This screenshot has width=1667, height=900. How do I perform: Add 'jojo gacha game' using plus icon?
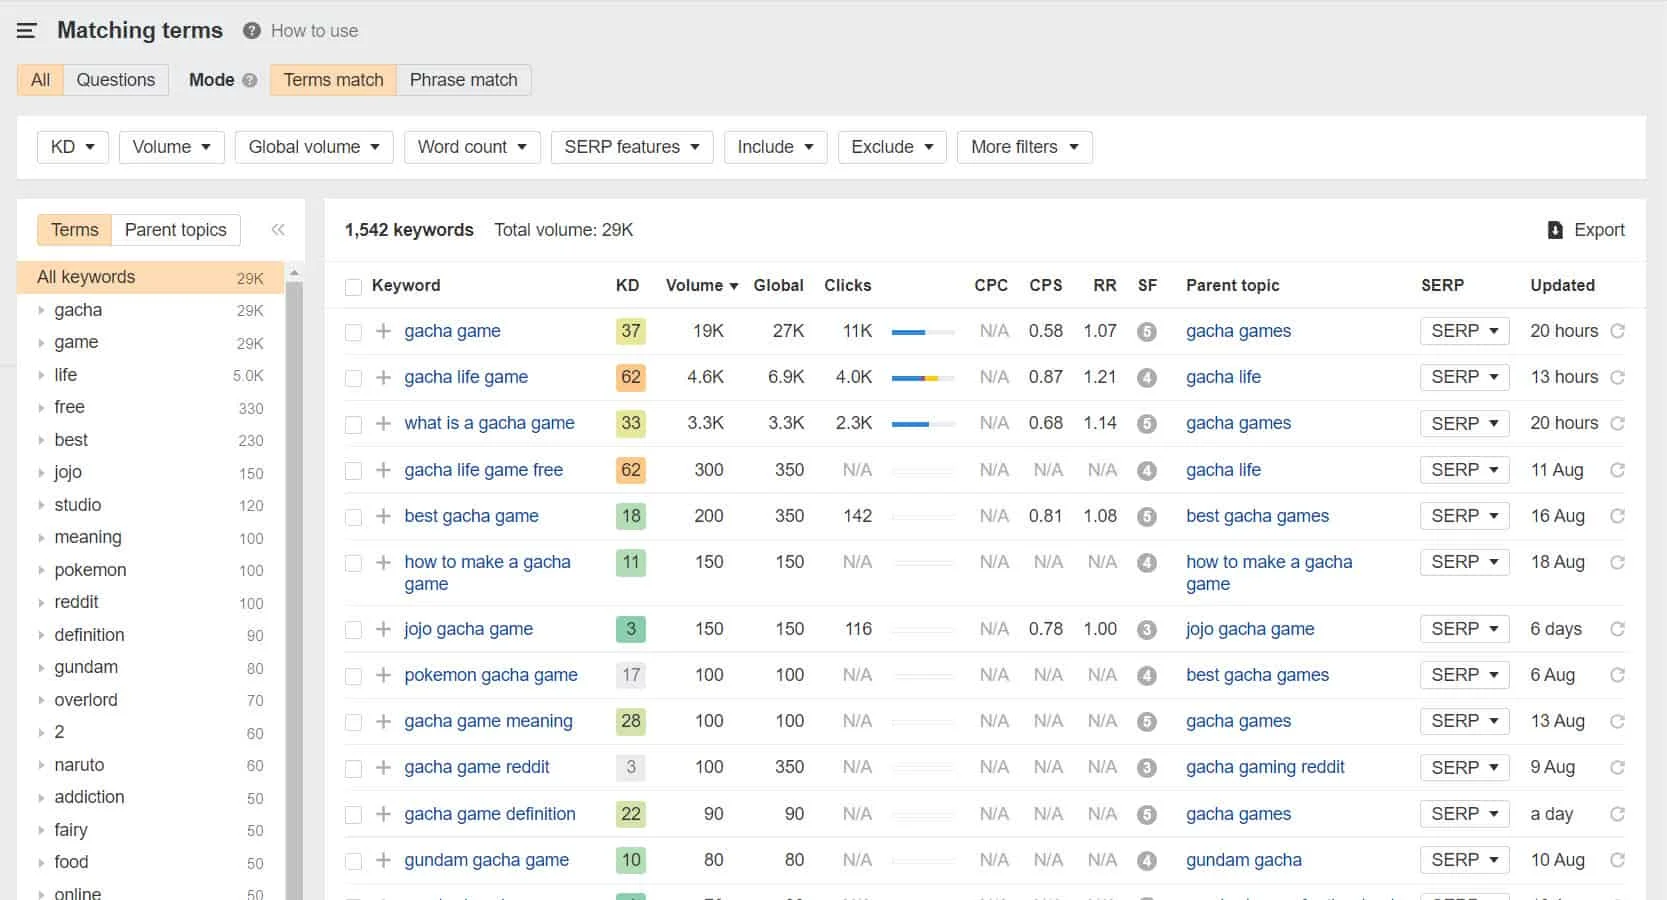383,629
